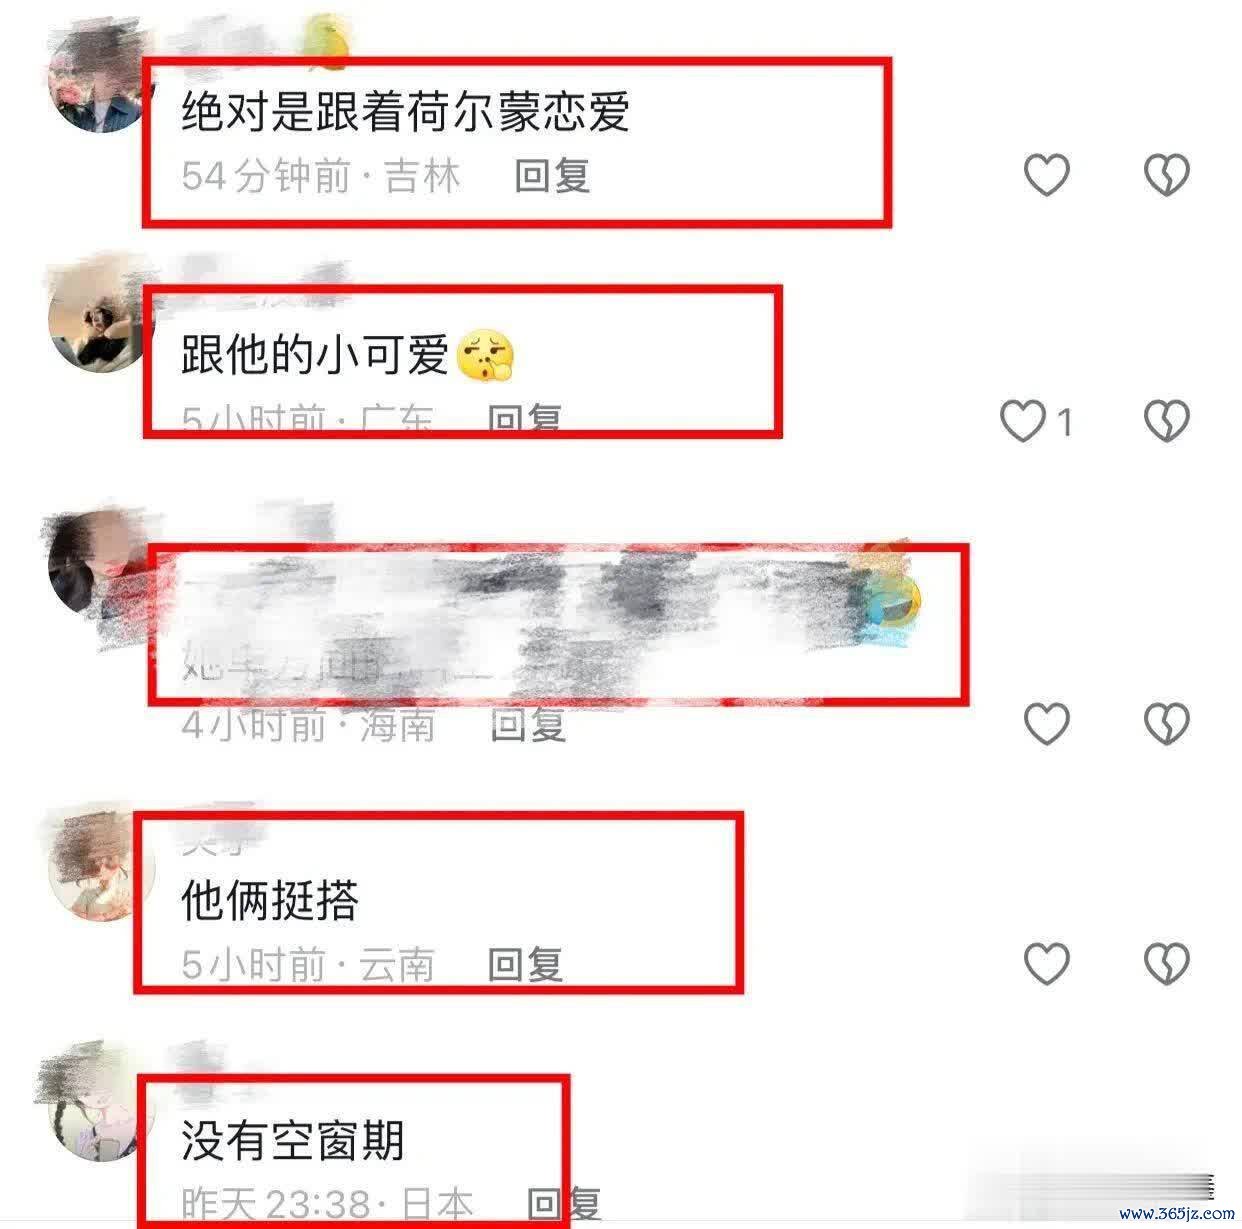This screenshot has height=1229, width=1242.
Task: Reply to the 吉林 comment posted 54分钟前
Action: pyautogui.click(x=552, y=176)
